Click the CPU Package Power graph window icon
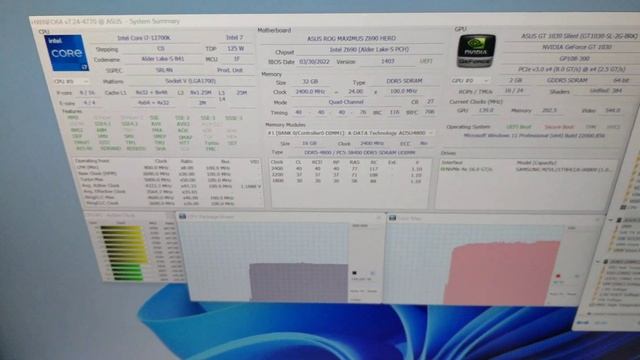 pos(182,216)
